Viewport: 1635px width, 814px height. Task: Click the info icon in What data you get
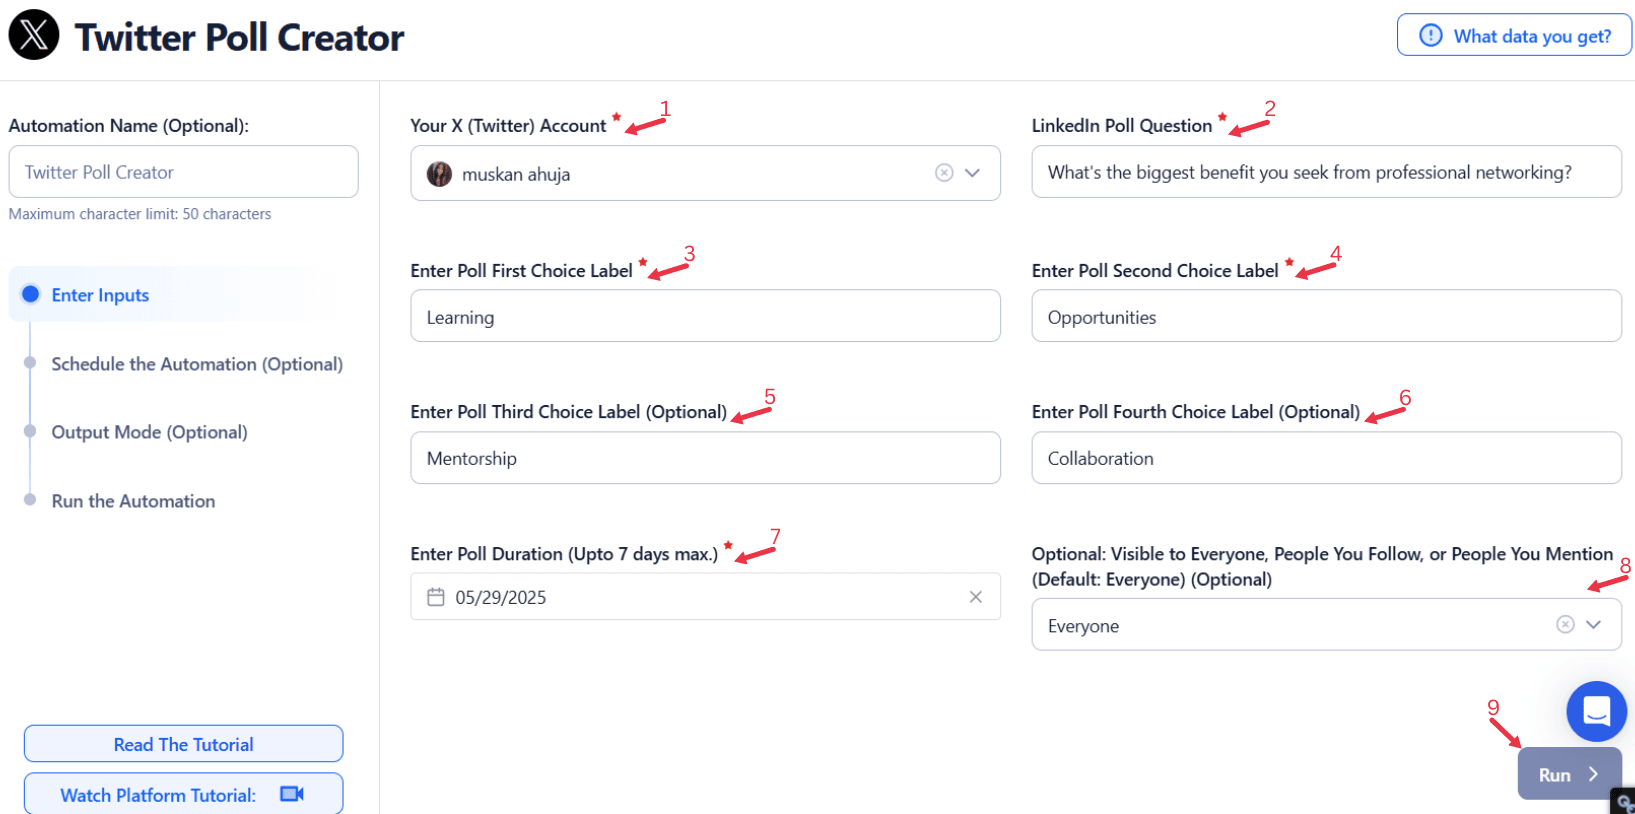click(x=1431, y=36)
